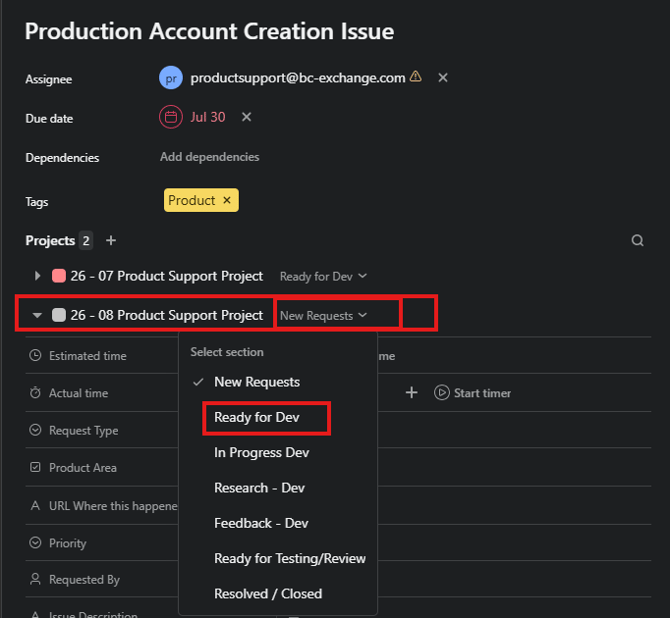The image size is (670, 618).
Task: Click the Jul 30 due date text
Action: click(x=208, y=117)
